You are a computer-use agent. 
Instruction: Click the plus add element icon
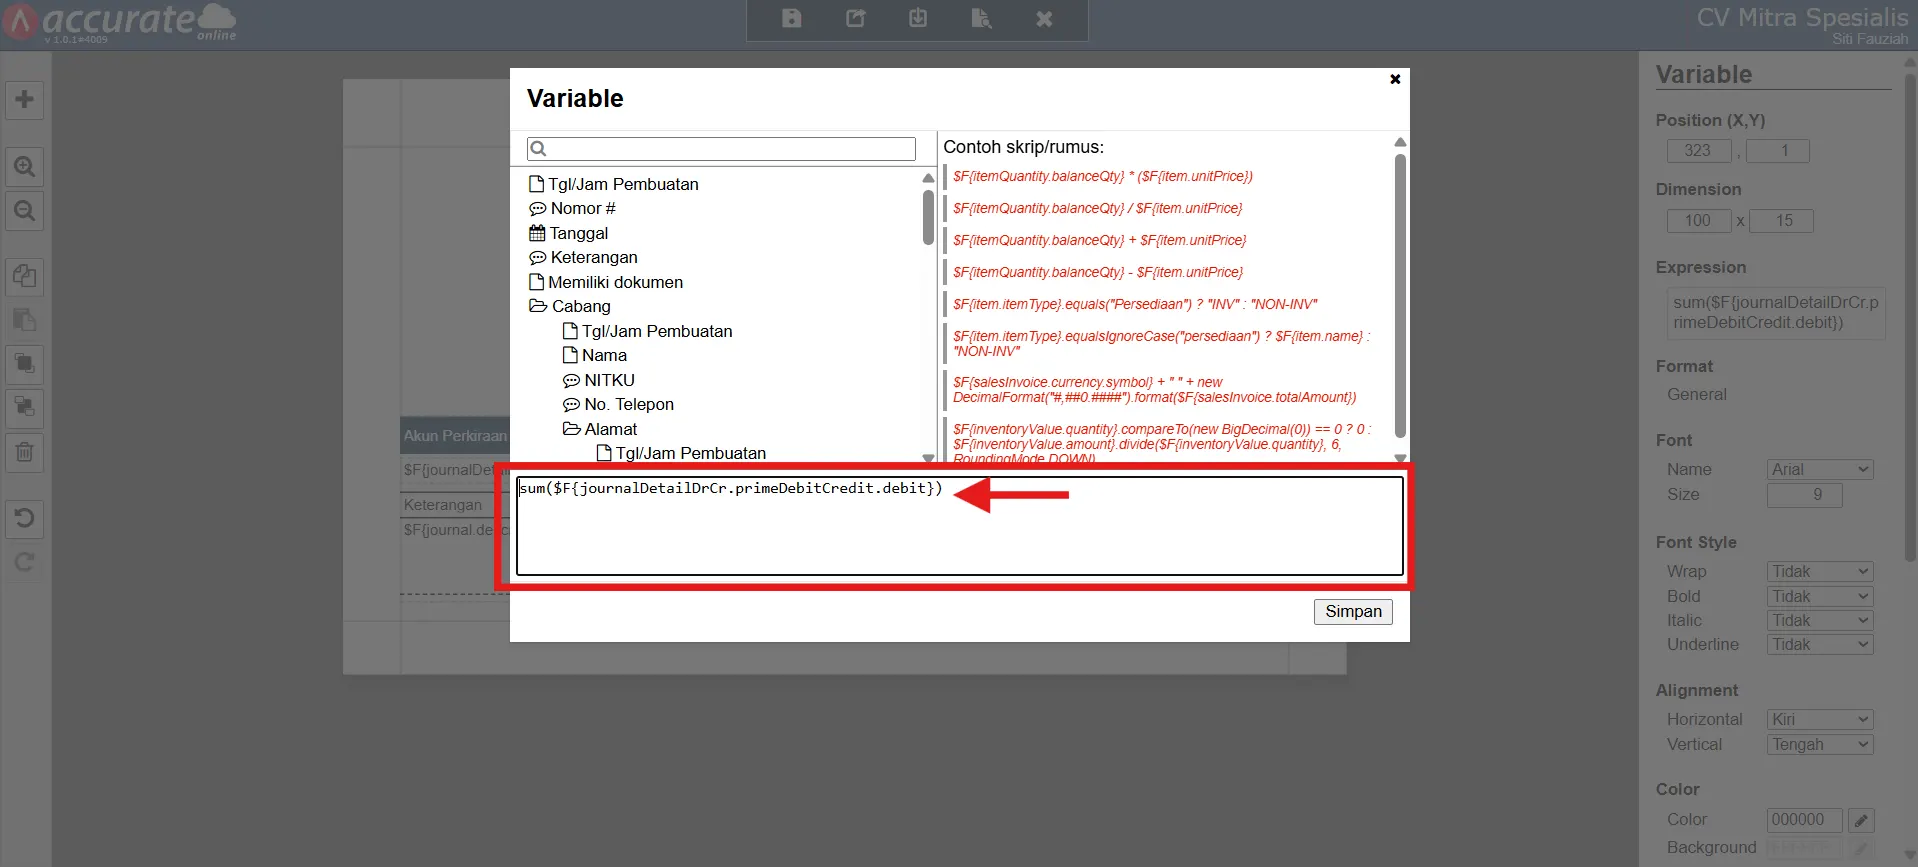(25, 100)
